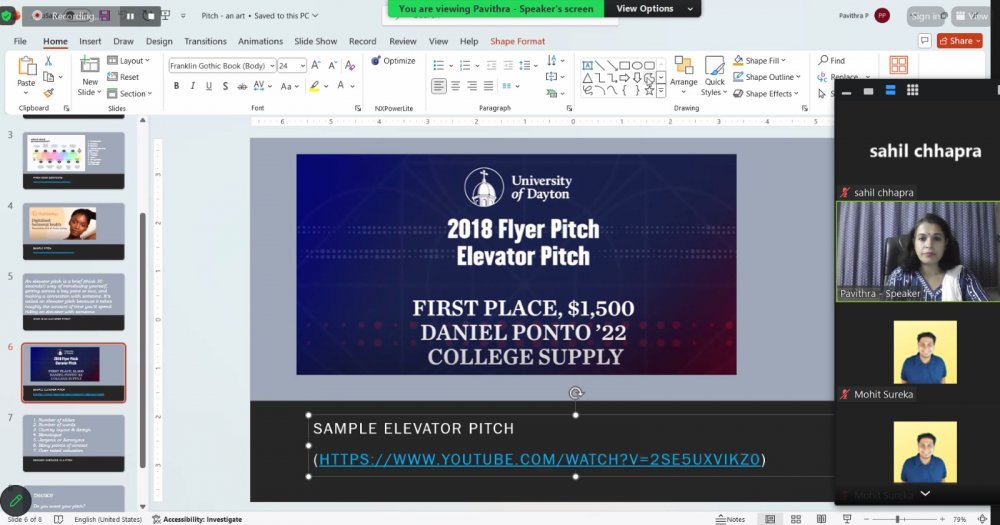Open the font name dropdown
The height and width of the screenshot is (525, 1000).
[270, 66]
